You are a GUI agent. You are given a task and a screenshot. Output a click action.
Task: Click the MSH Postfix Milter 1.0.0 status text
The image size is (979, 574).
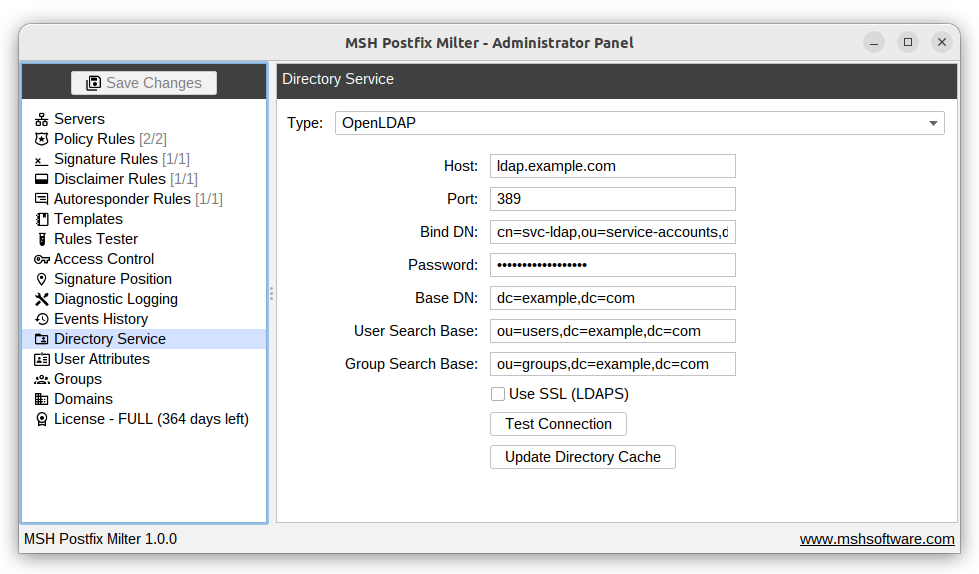click(101, 539)
